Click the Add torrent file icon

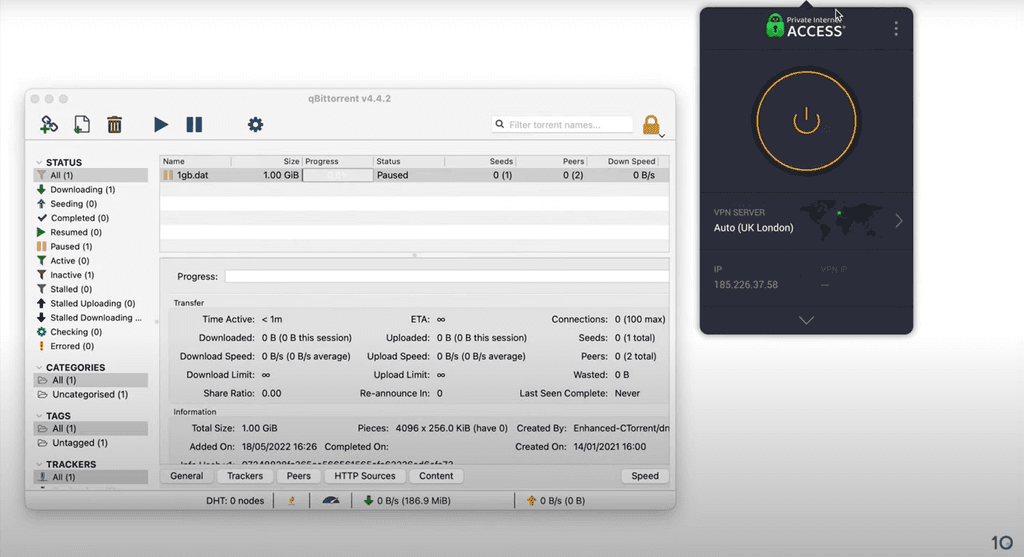(x=82, y=124)
